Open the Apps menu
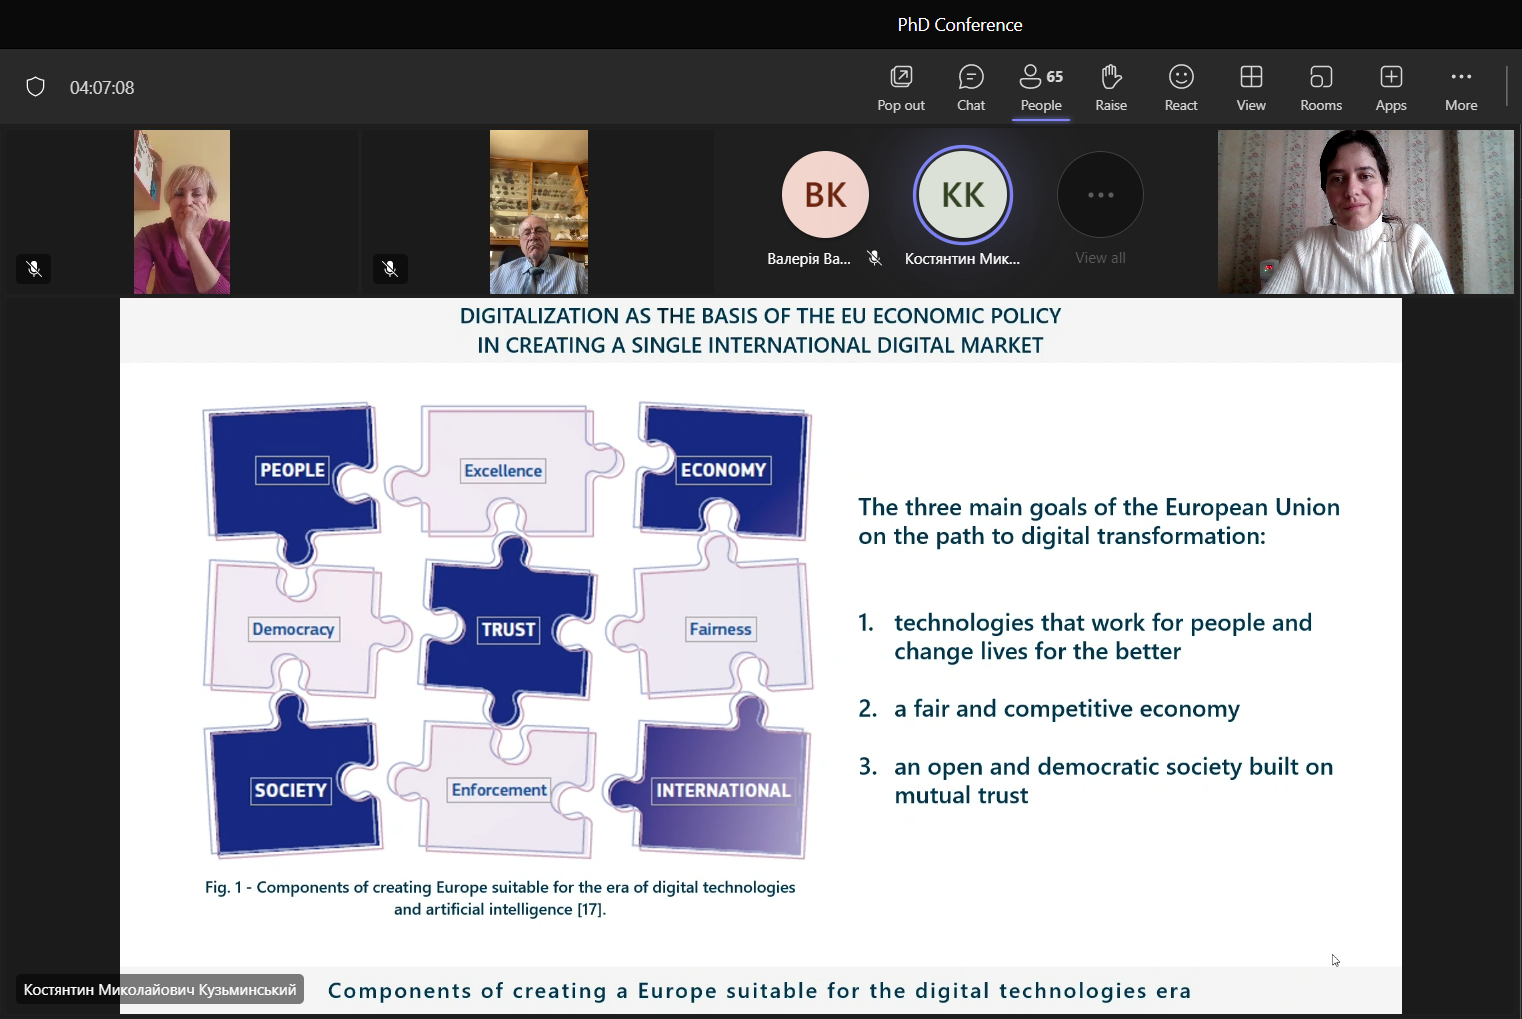Screen dimensions: 1522x1019 click(x=1390, y=88)
